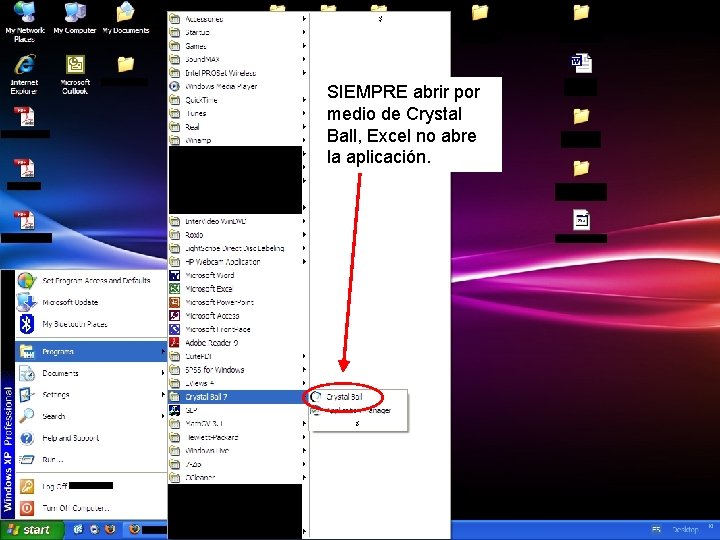Viewport: 720px width, 540px height.
Task: Launch Microsoft Outlook from the desktop
Action: coord(75,74)
